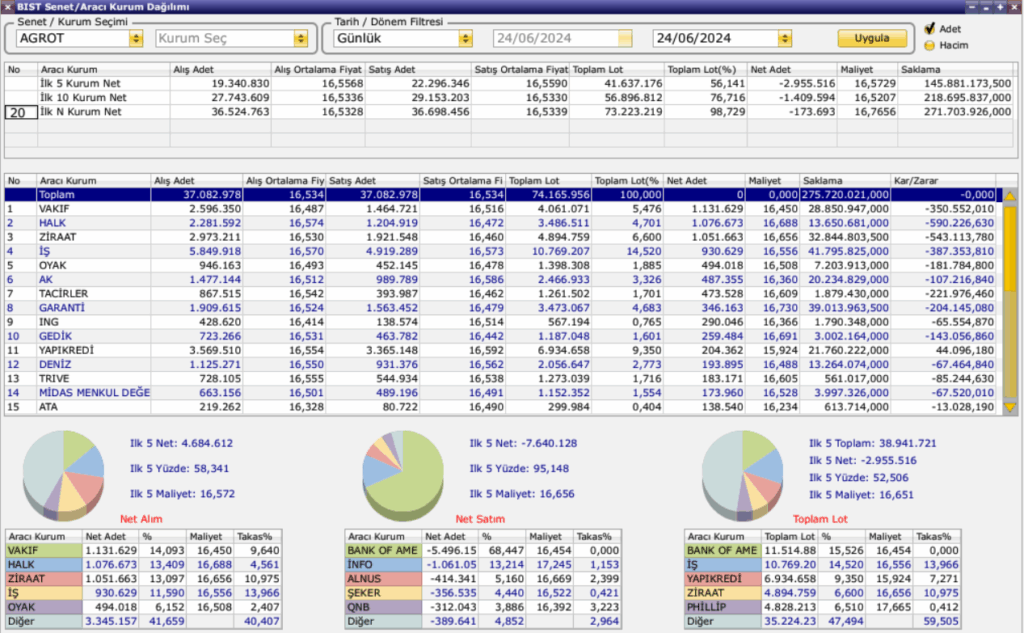Click the Net Satım pie chart
This screenshot has height=633, width=1024.
pos(403,475)
